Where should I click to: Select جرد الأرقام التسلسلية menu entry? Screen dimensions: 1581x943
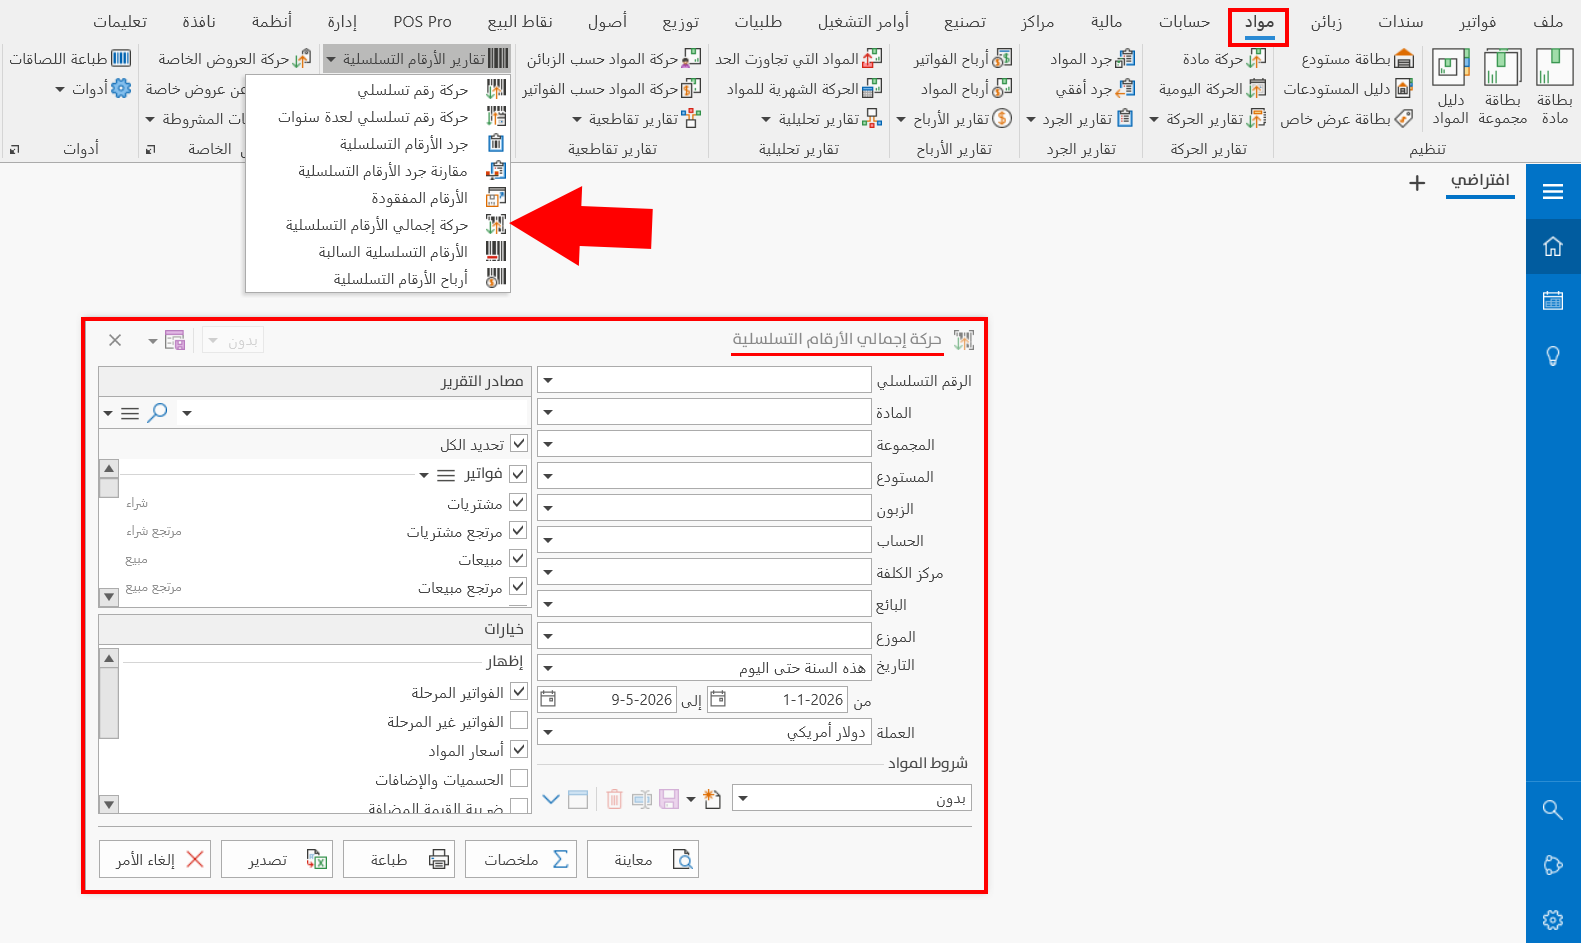click(x=378, y=144)
